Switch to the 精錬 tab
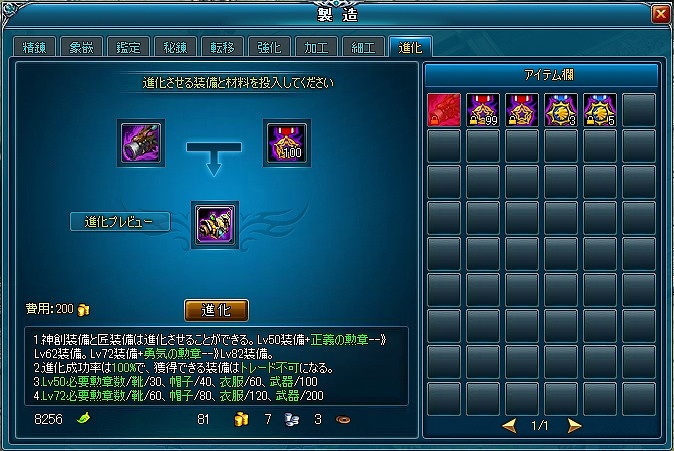Screen dimensions: 674x451 34,47
